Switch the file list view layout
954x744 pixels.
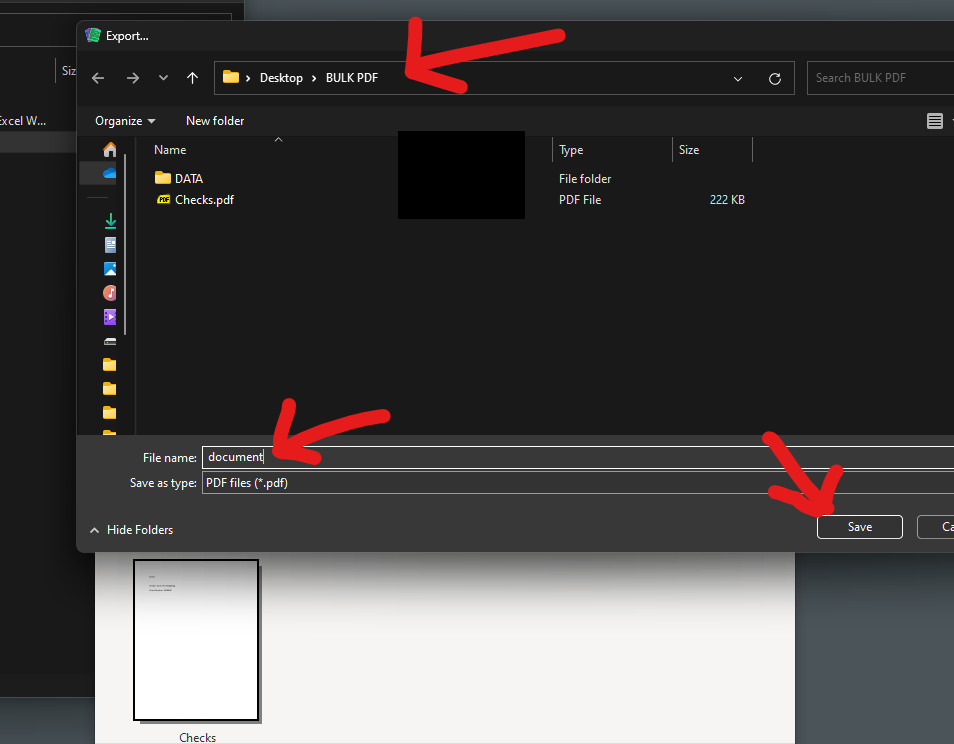point(935,120)
